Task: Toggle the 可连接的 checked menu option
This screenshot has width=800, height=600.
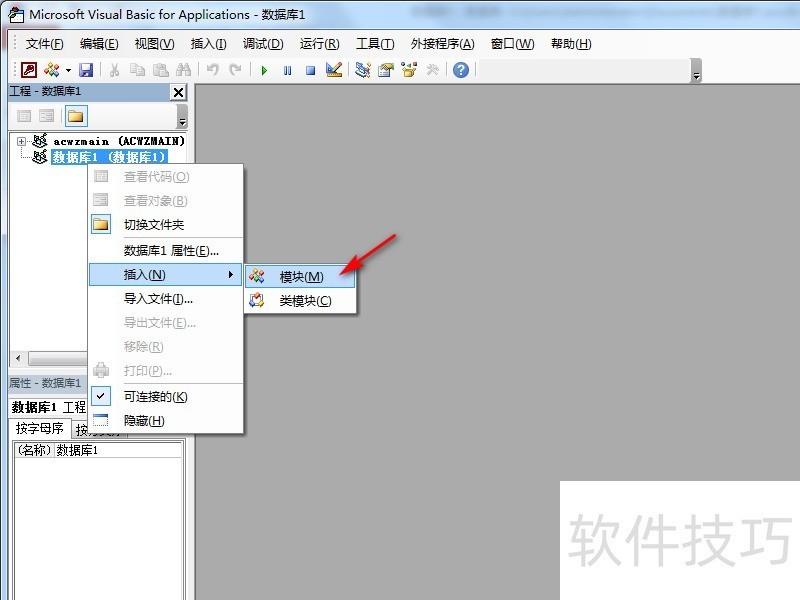Action: (155, 397)
